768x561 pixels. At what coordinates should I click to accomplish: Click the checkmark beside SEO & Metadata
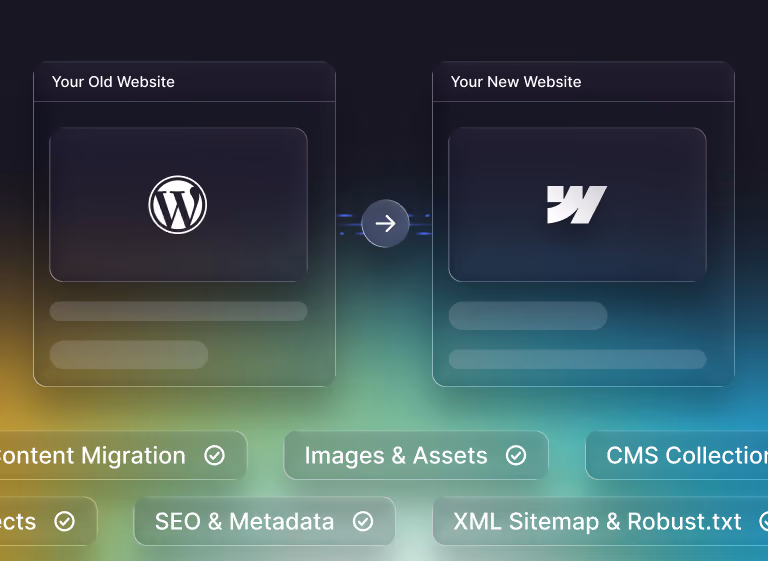click(x=363, y=521)
